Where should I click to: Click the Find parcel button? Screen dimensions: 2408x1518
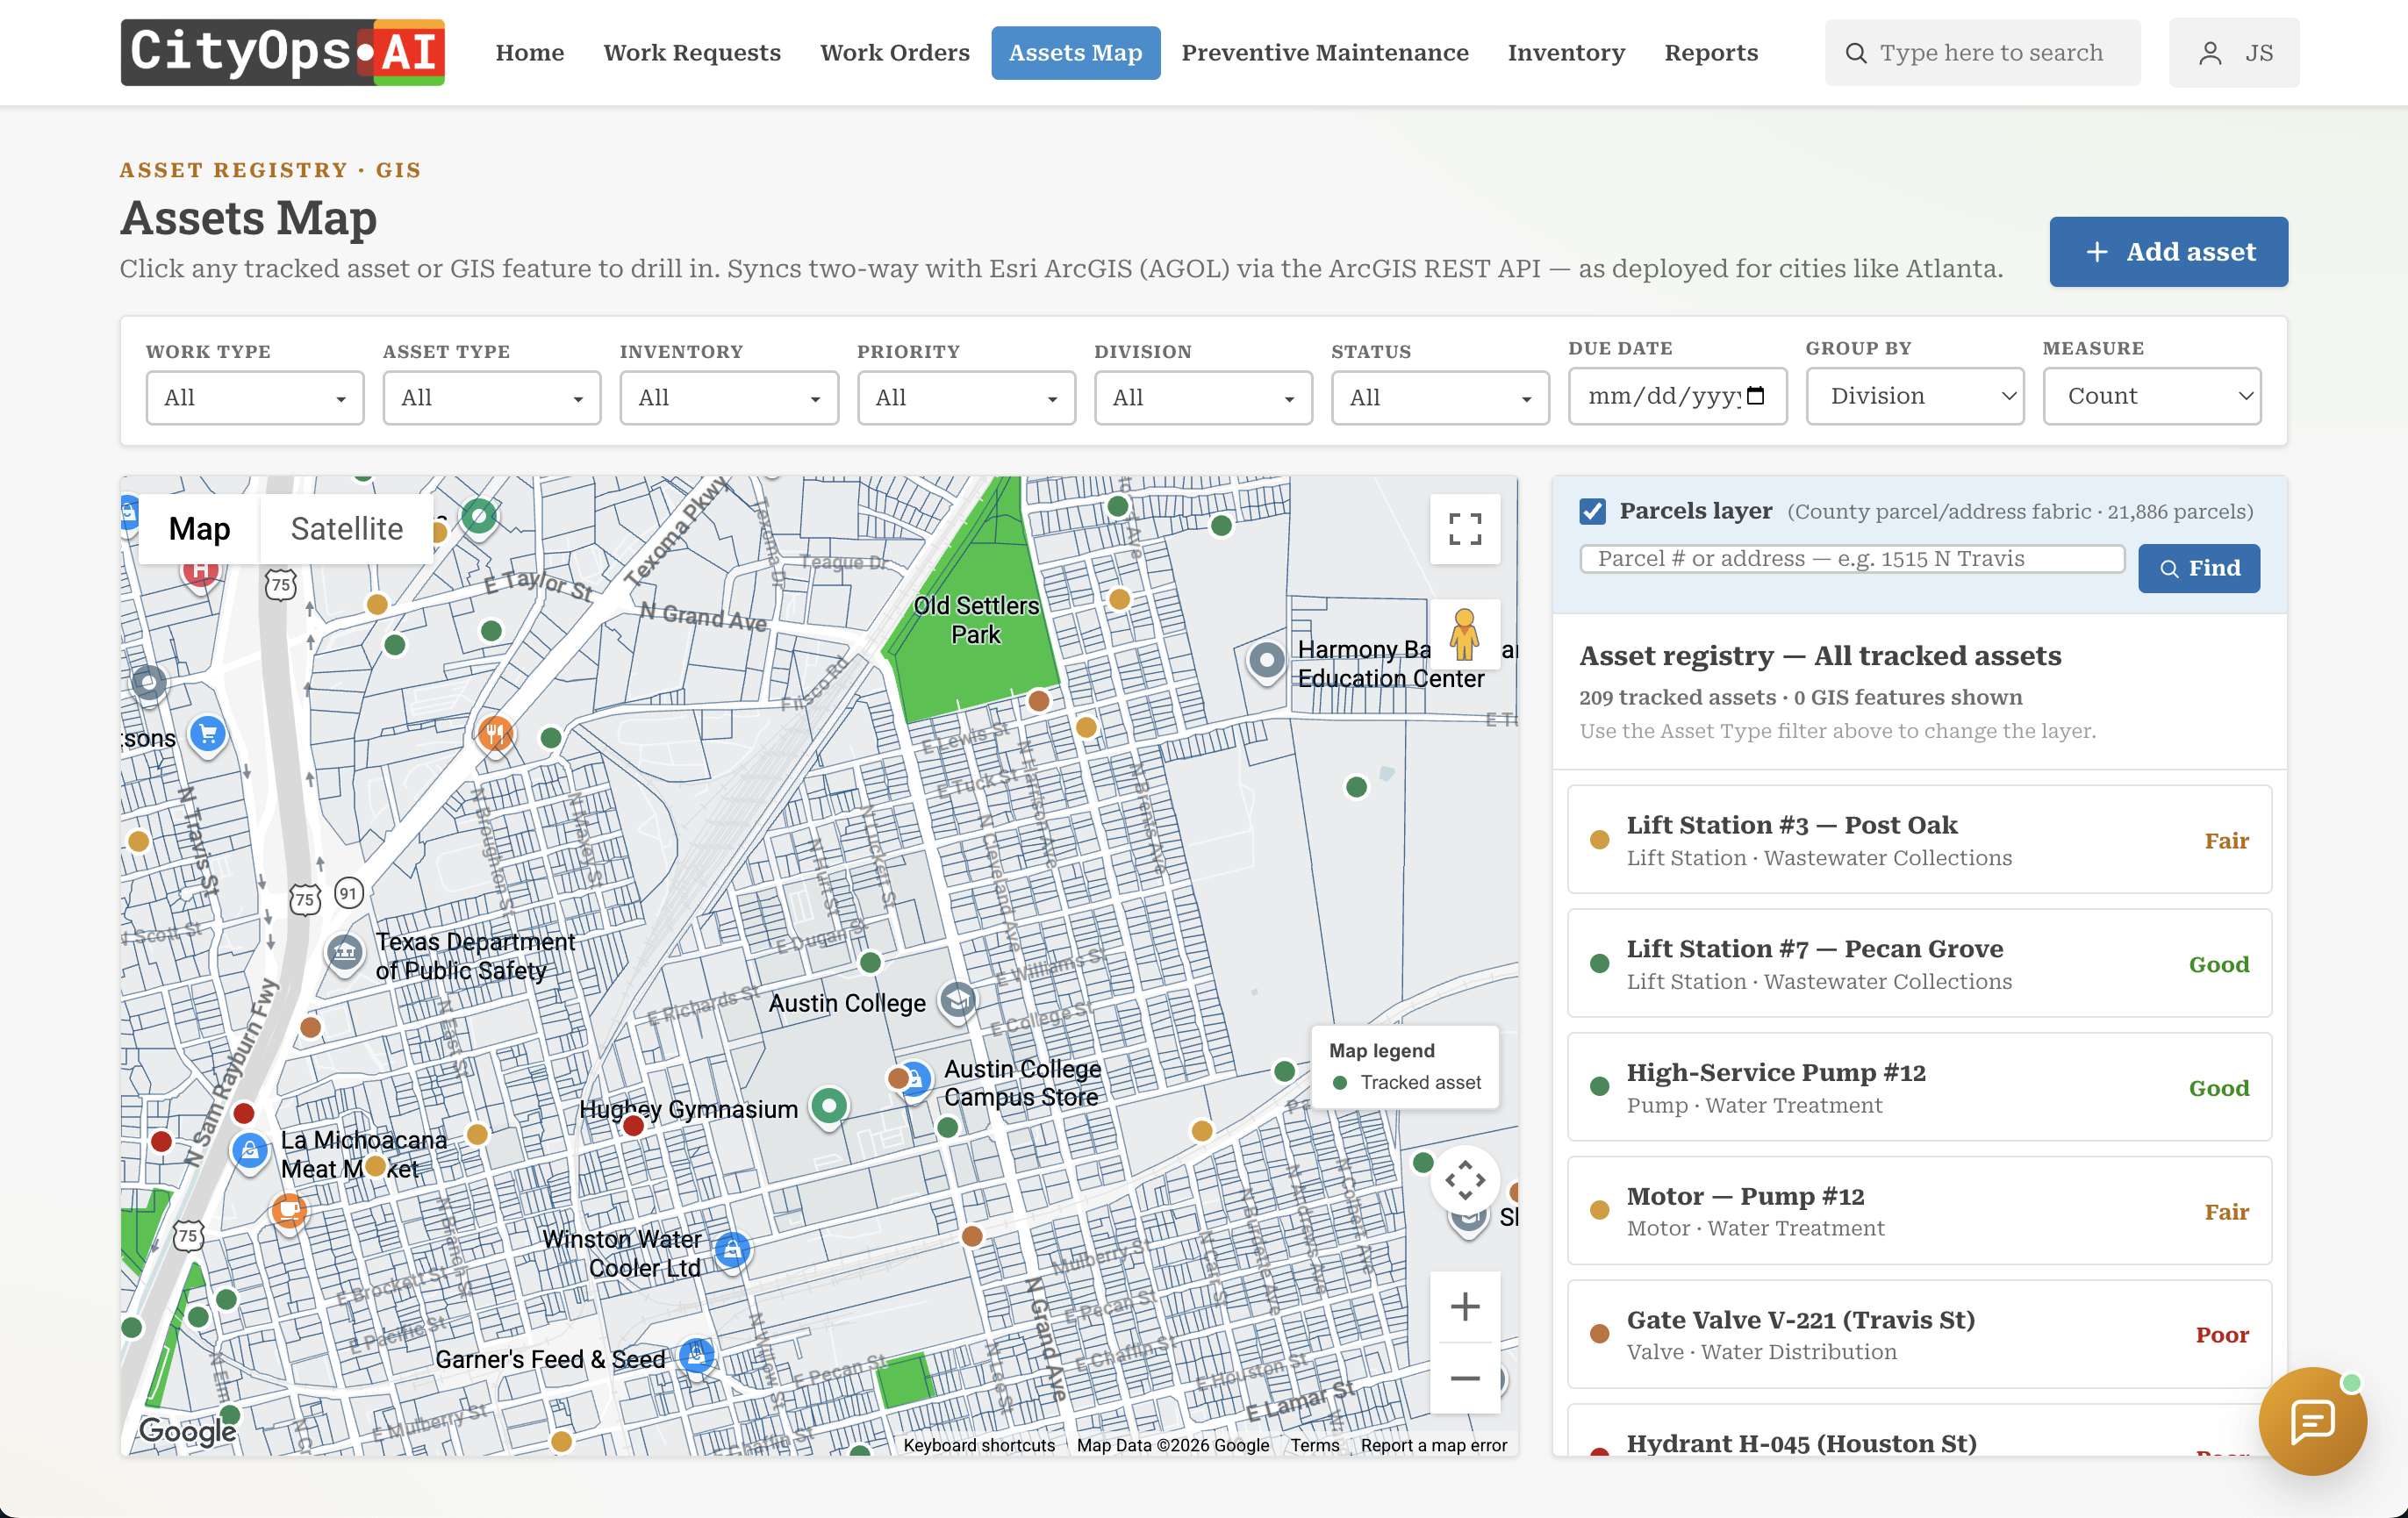(2199, 568)
